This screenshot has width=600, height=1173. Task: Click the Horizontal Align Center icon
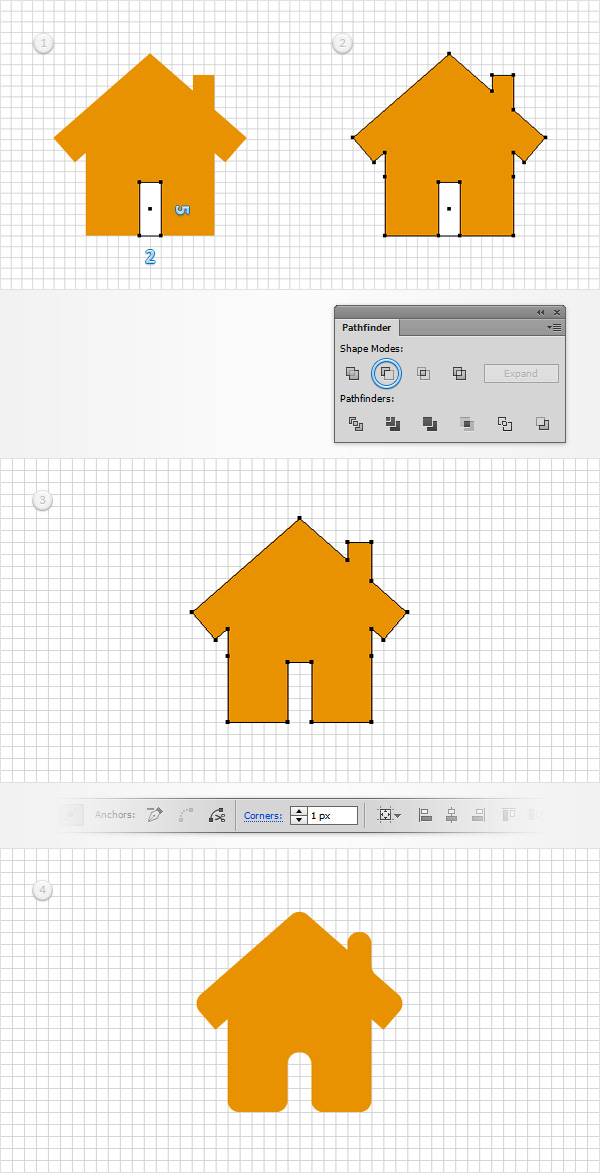(451, 815)
